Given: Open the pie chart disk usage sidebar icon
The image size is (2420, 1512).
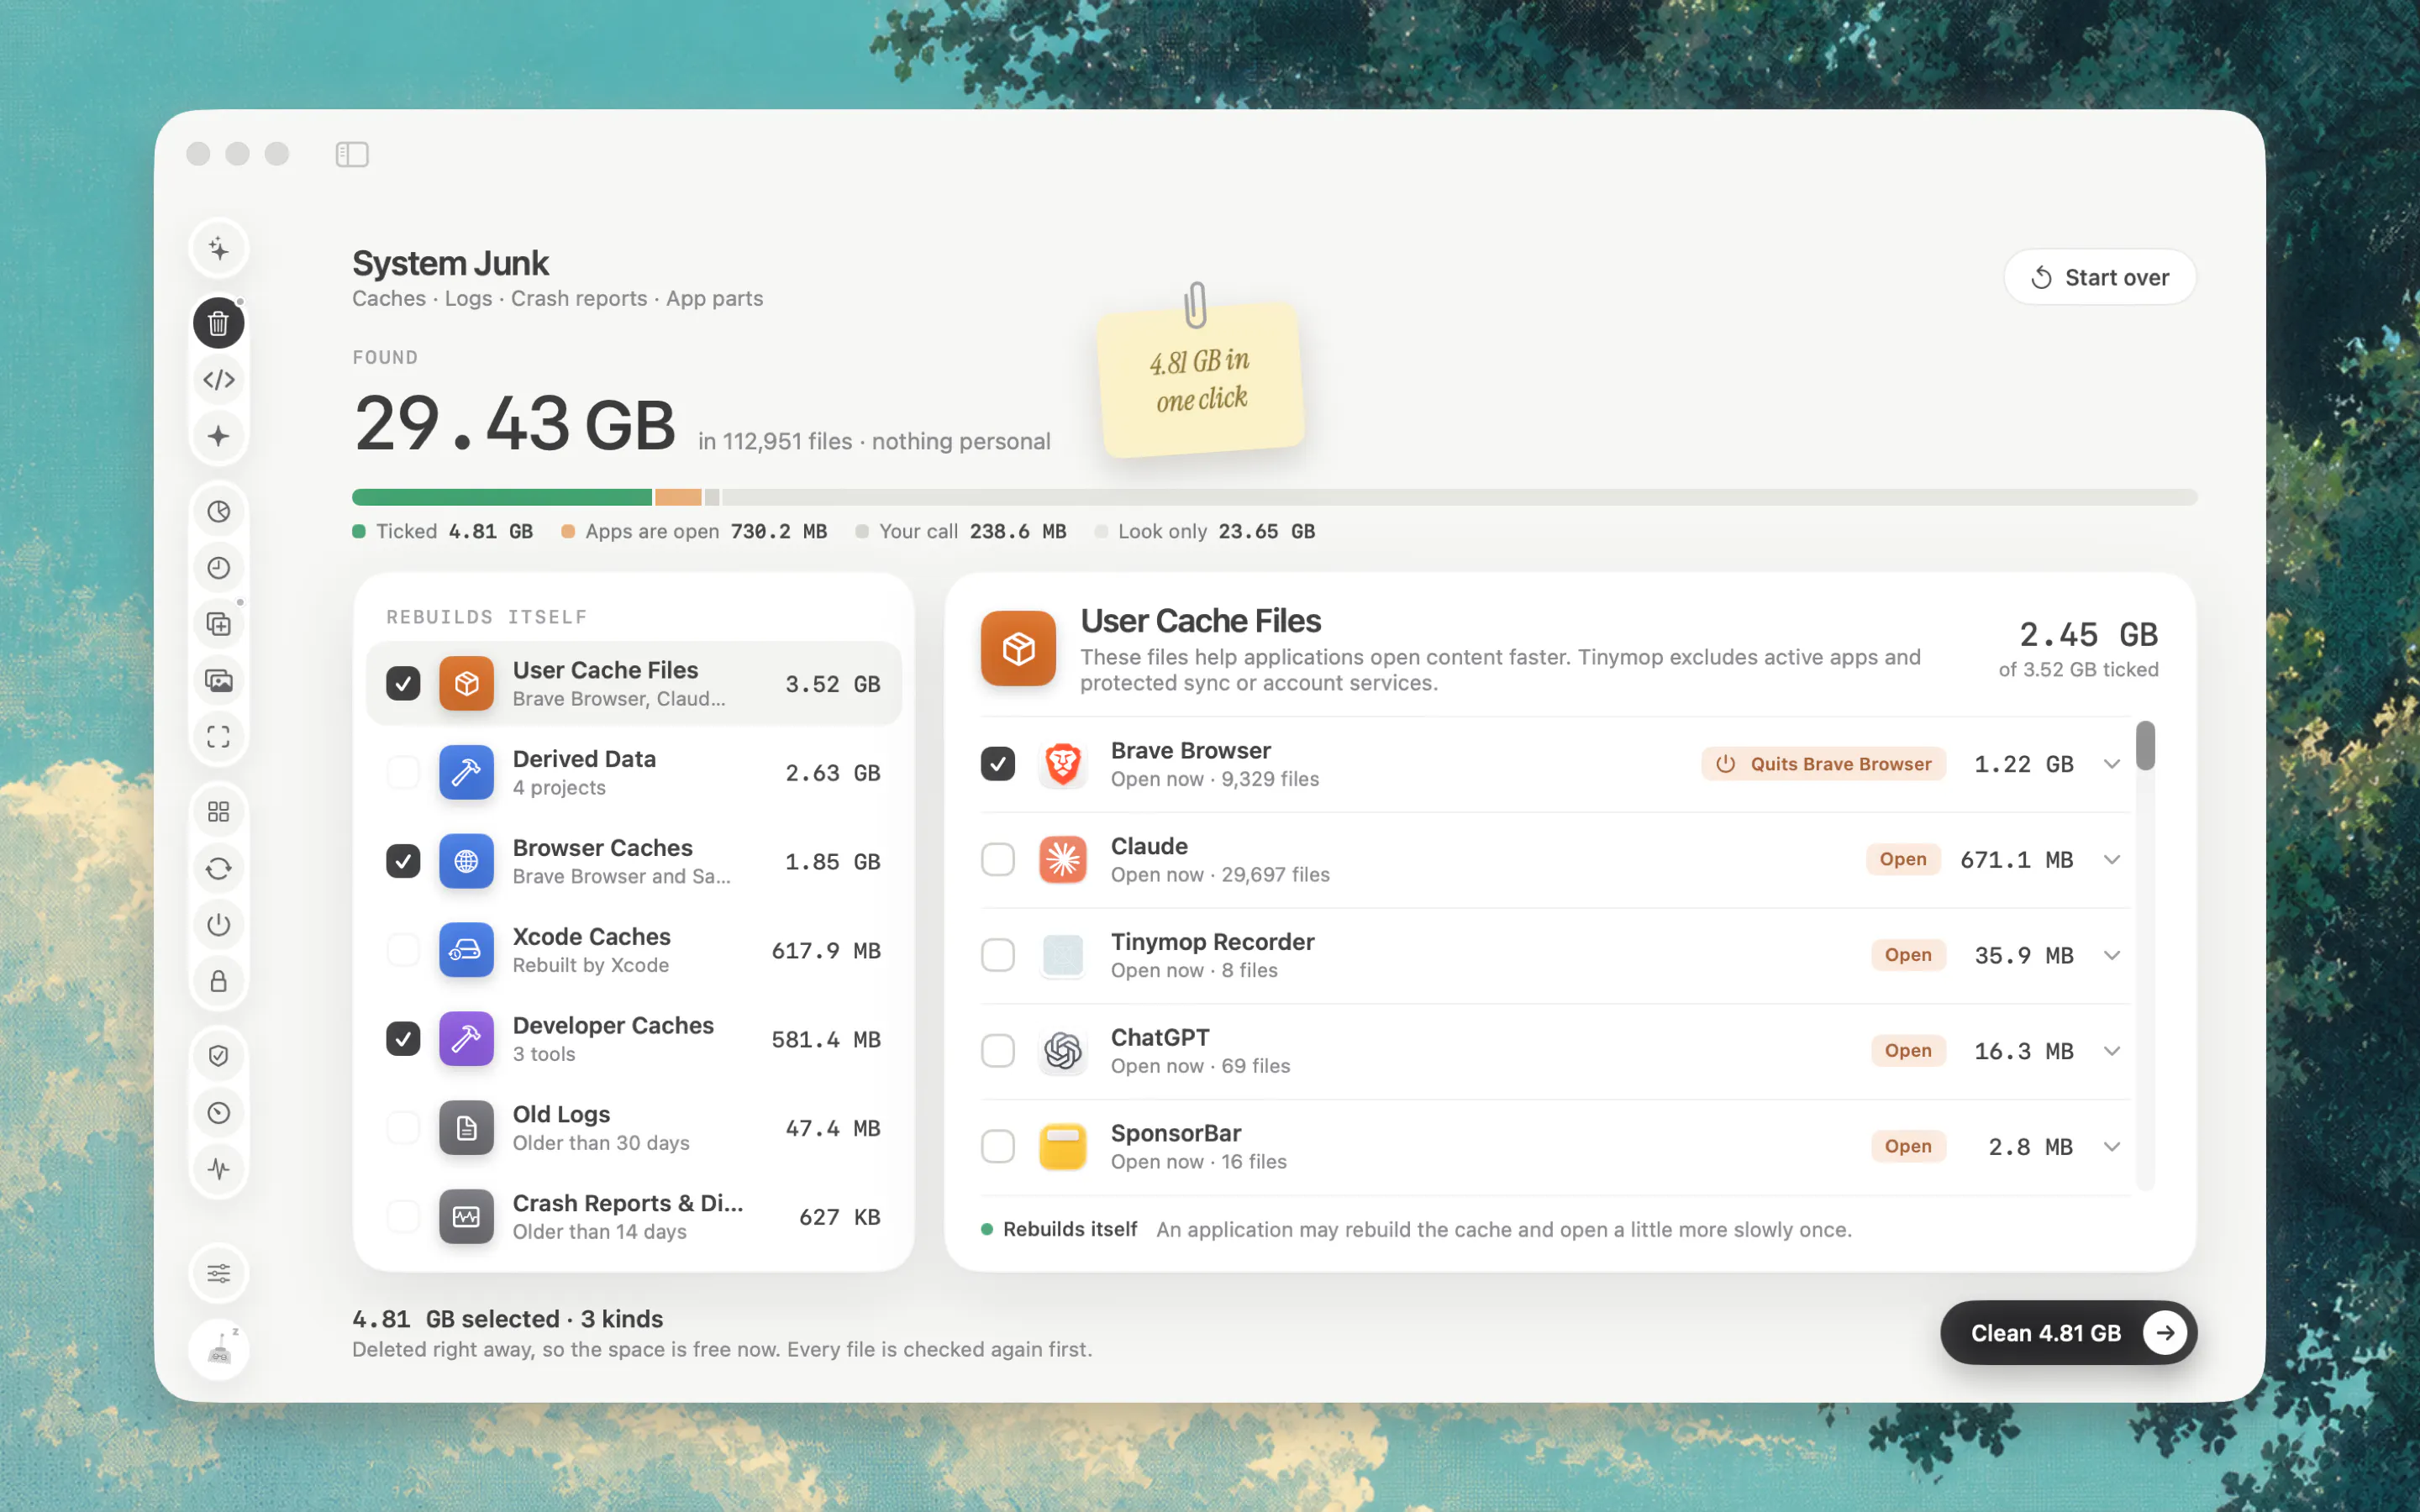Looking at the screenshot, I should coord(218,512).
